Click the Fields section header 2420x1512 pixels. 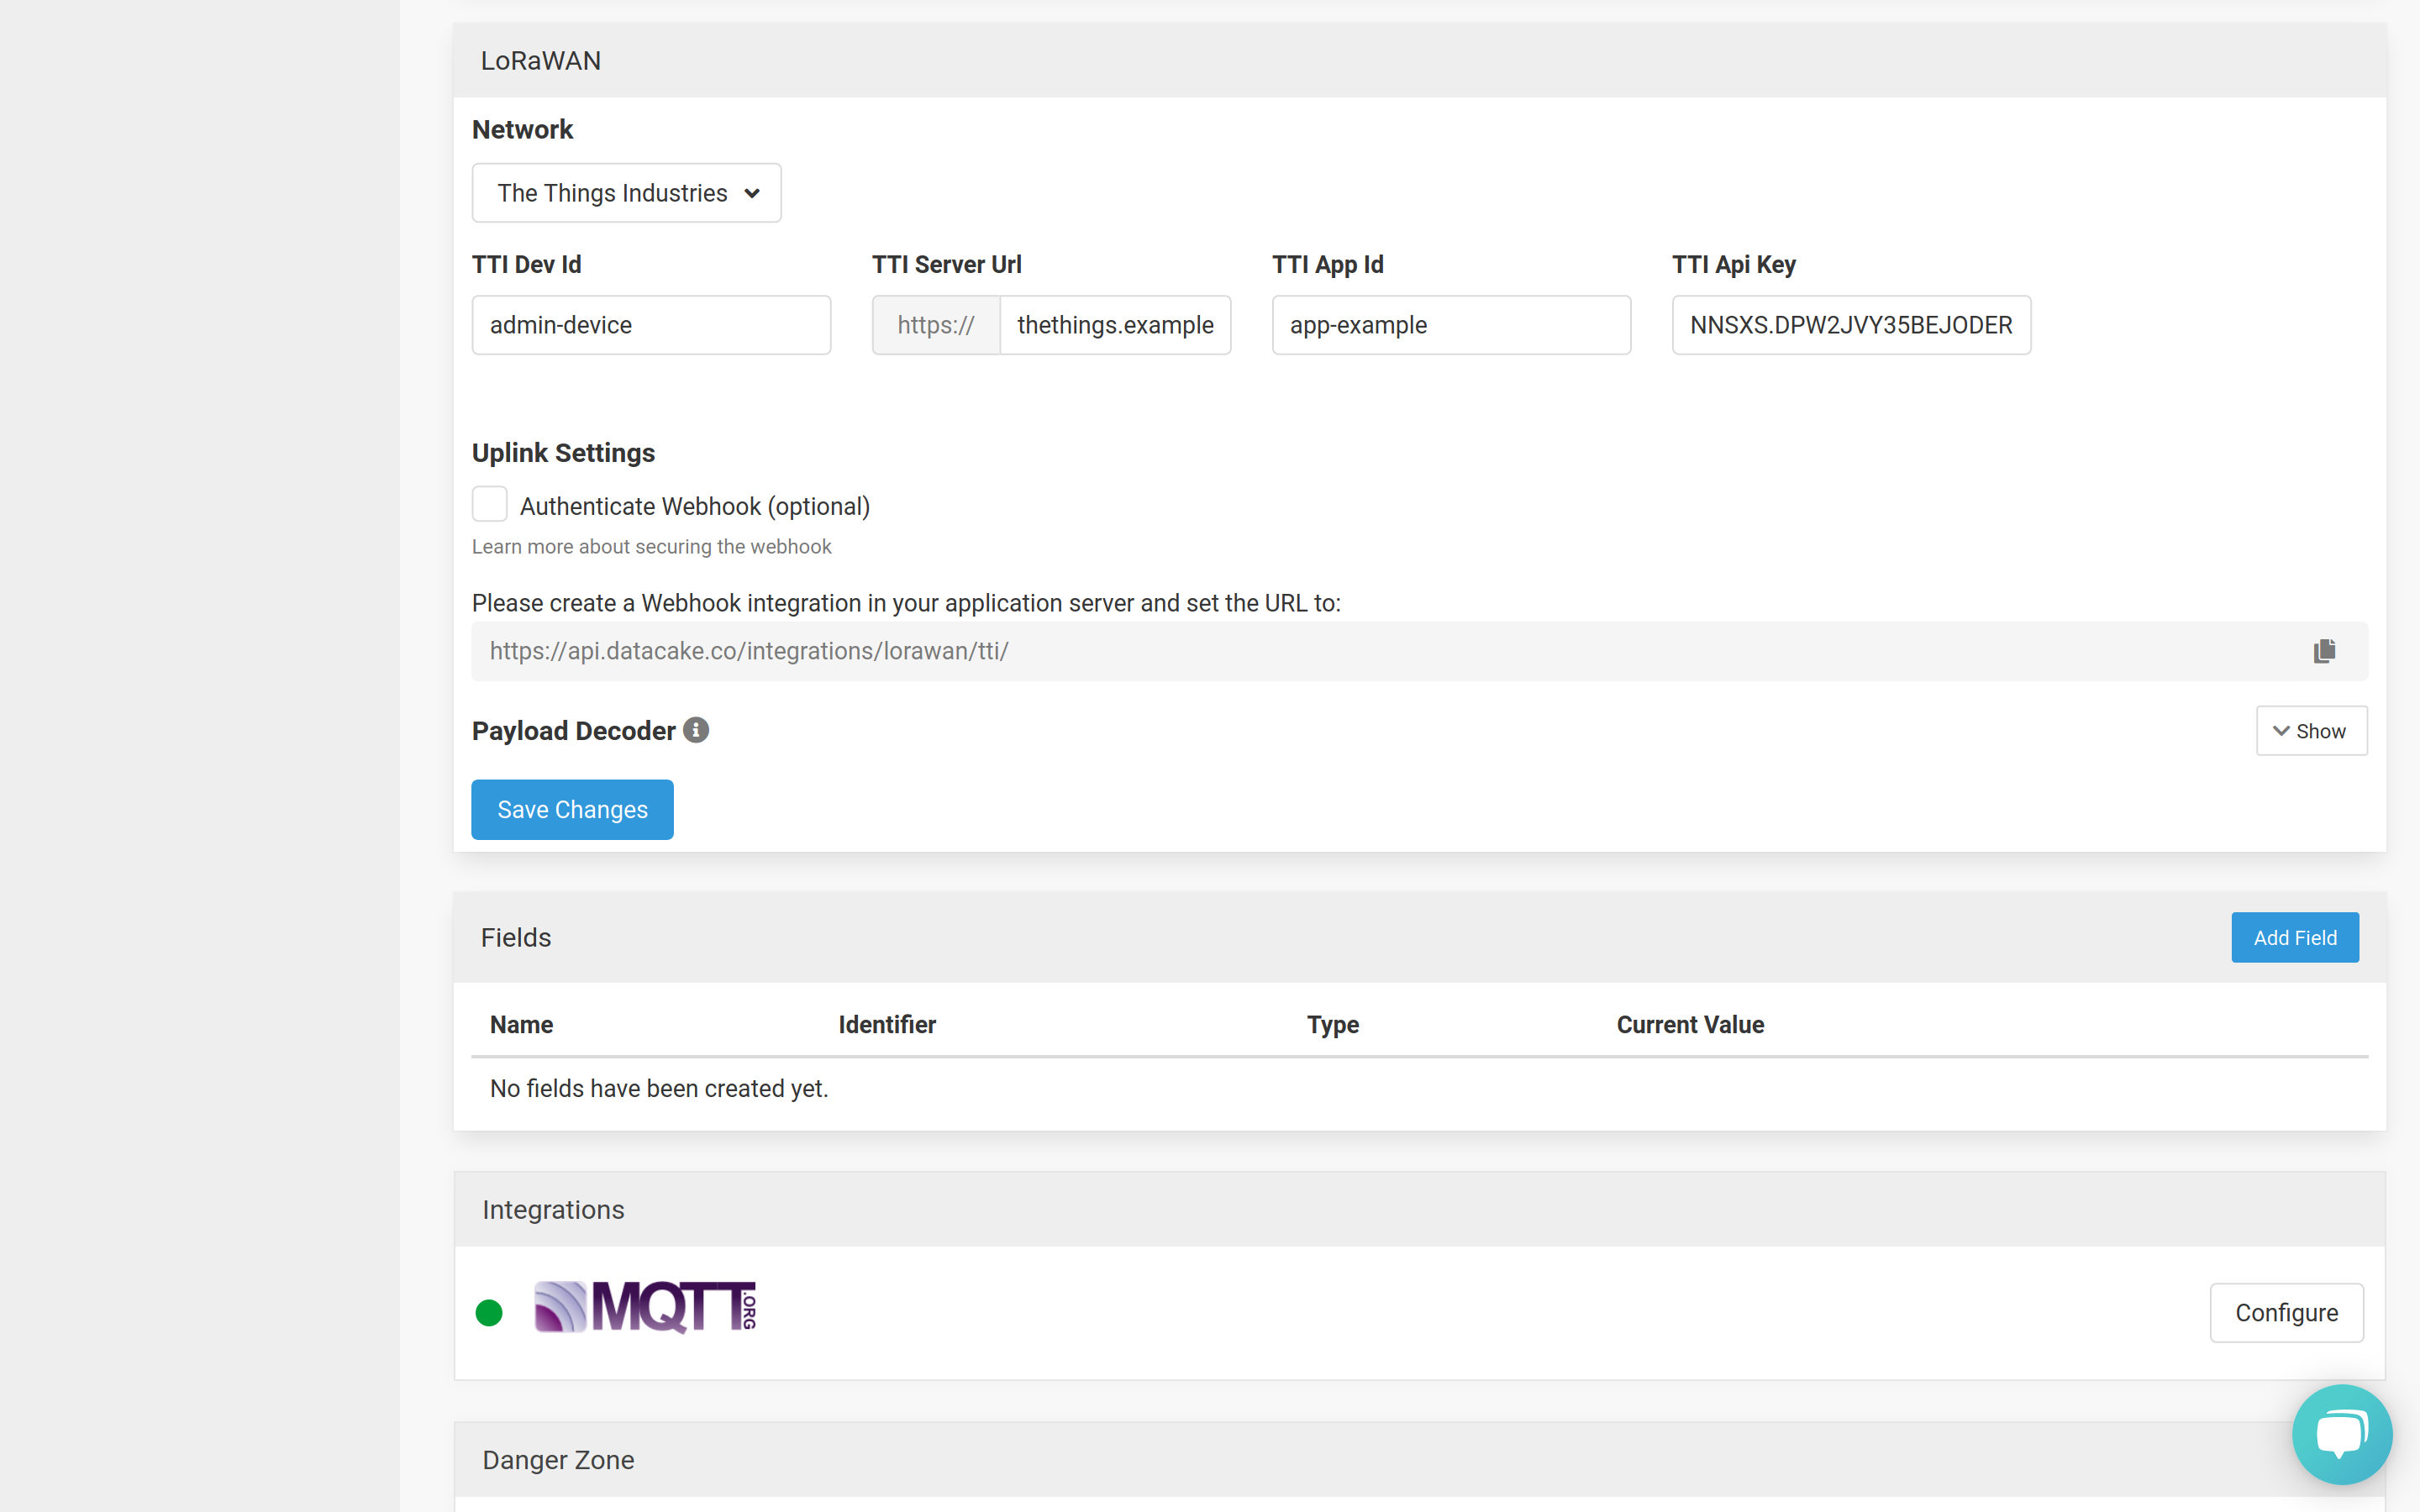click(516, 937)
